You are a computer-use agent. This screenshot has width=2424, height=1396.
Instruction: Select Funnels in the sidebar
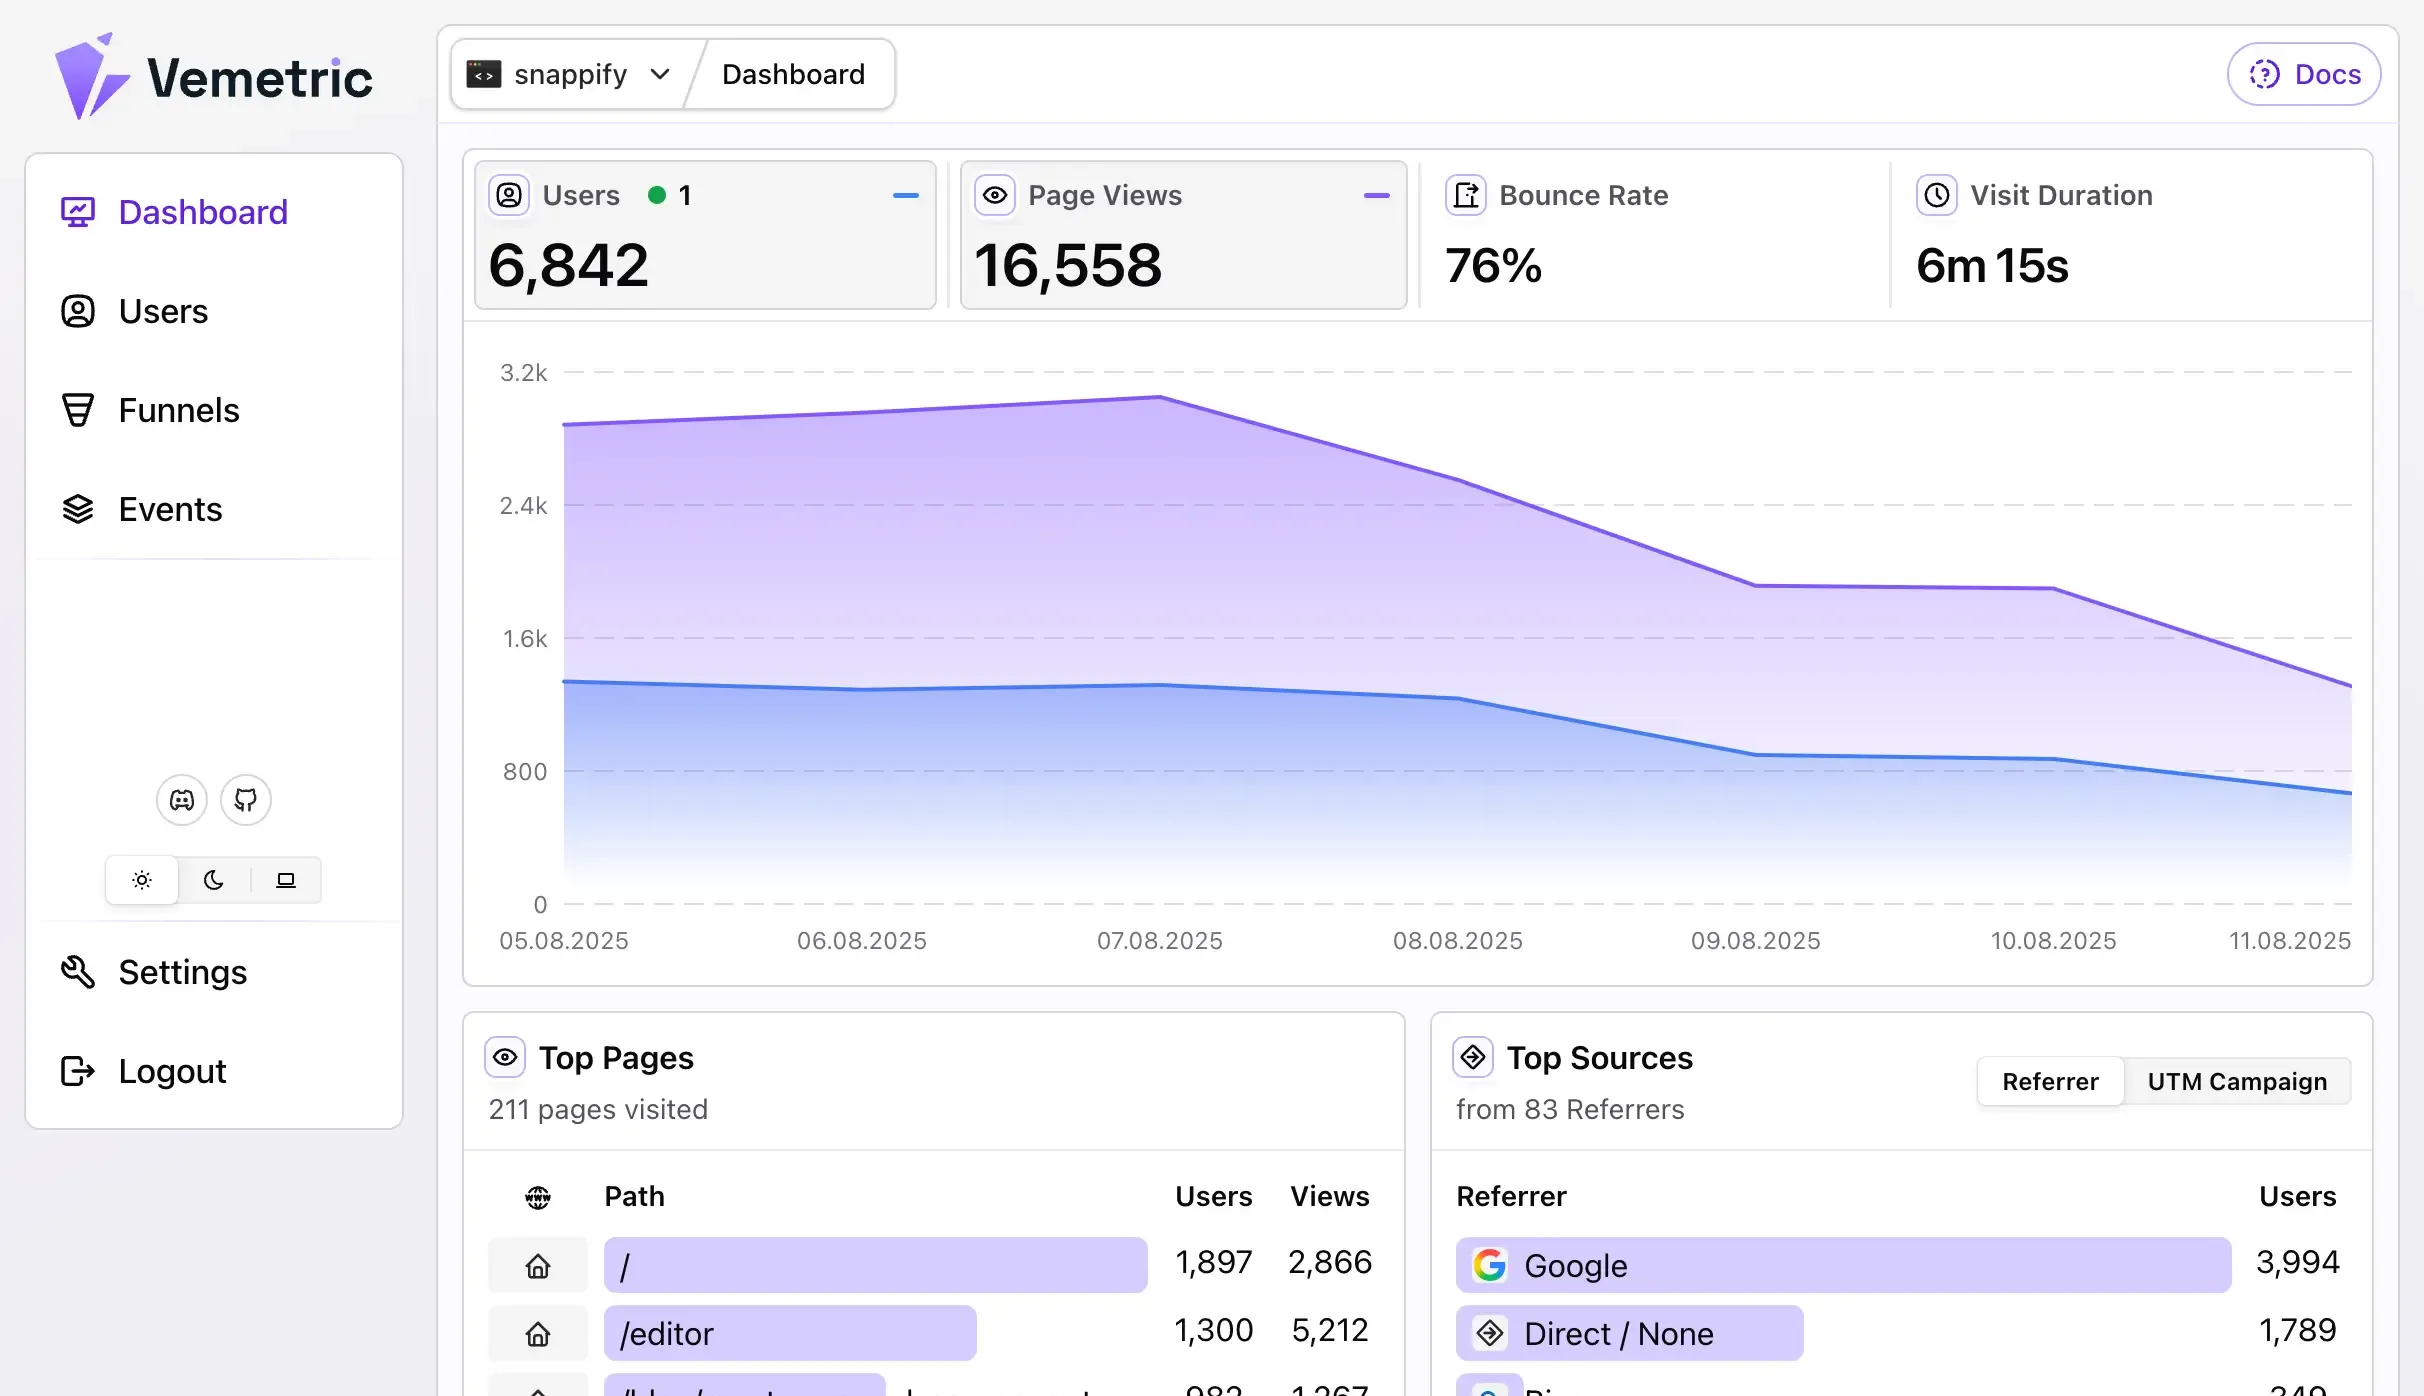178,410
